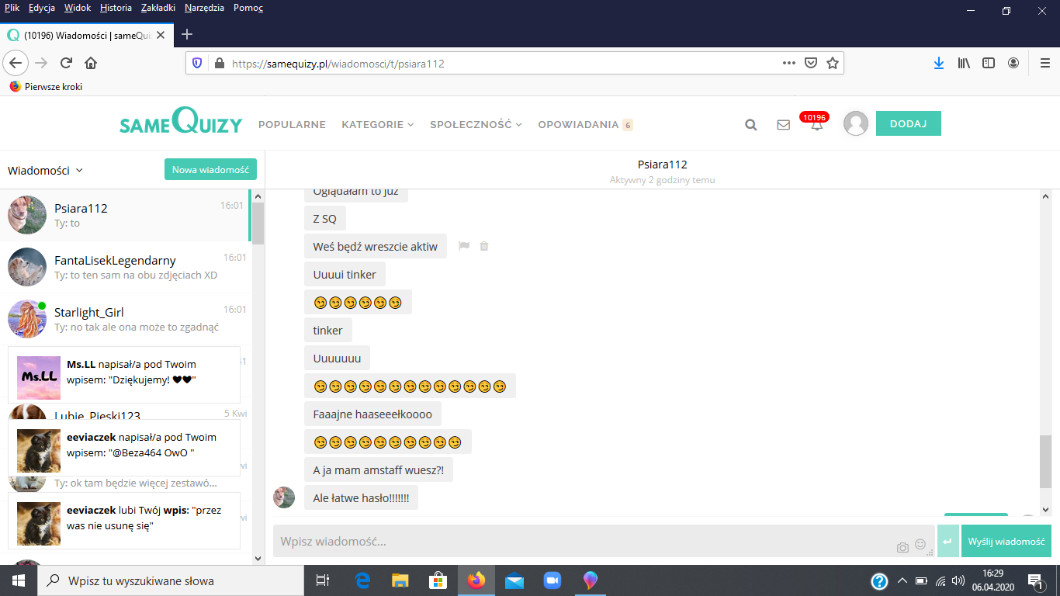Flag the message "Weś będź wreszcie aktiw"
The image size is (1060, 596).
(x=464, y=246)
